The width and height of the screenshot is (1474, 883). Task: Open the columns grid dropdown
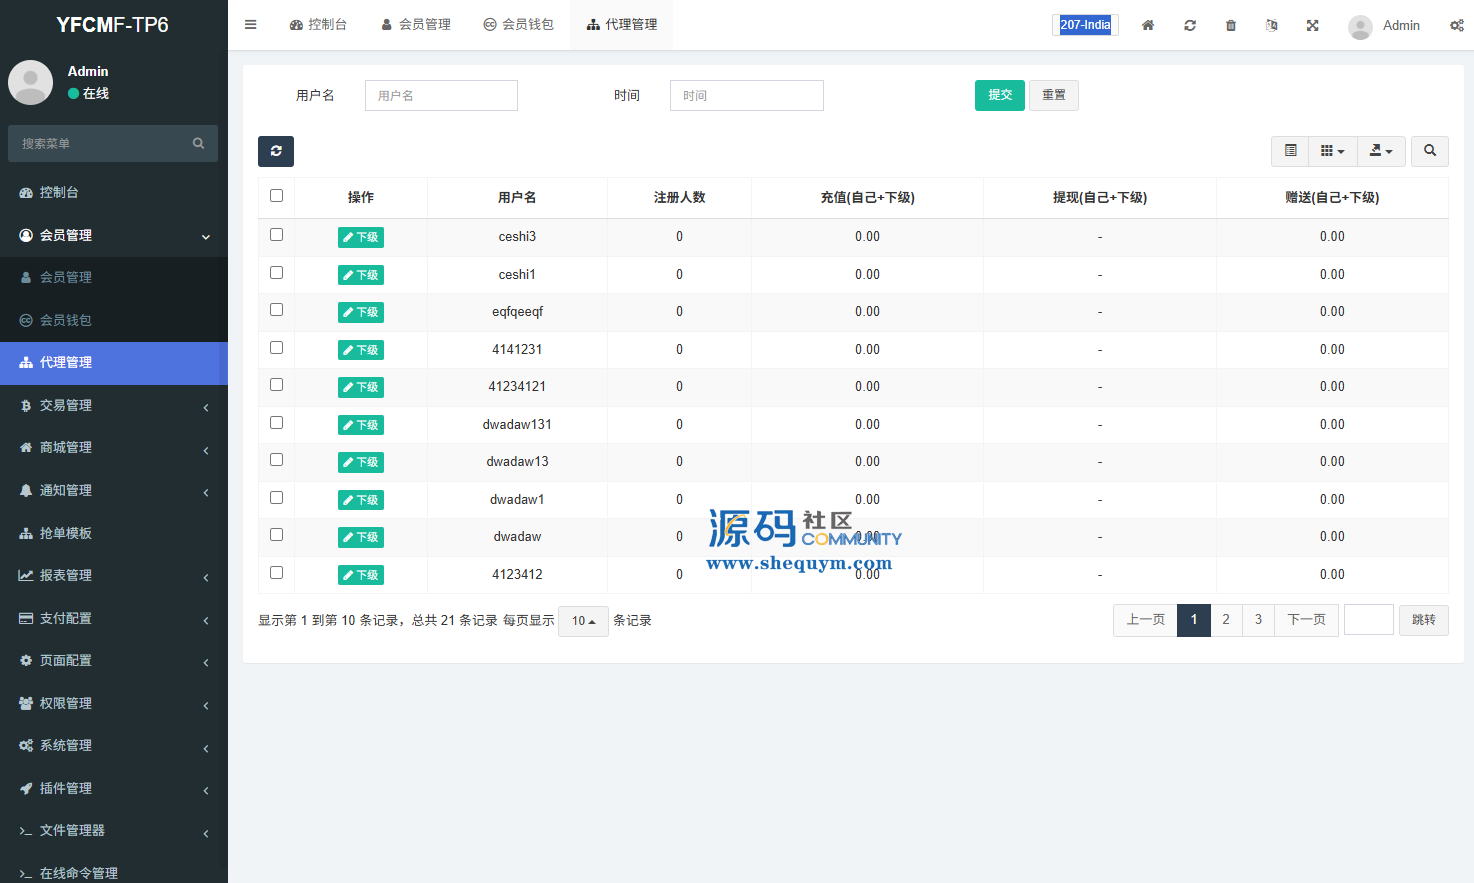pos(1332,151)
